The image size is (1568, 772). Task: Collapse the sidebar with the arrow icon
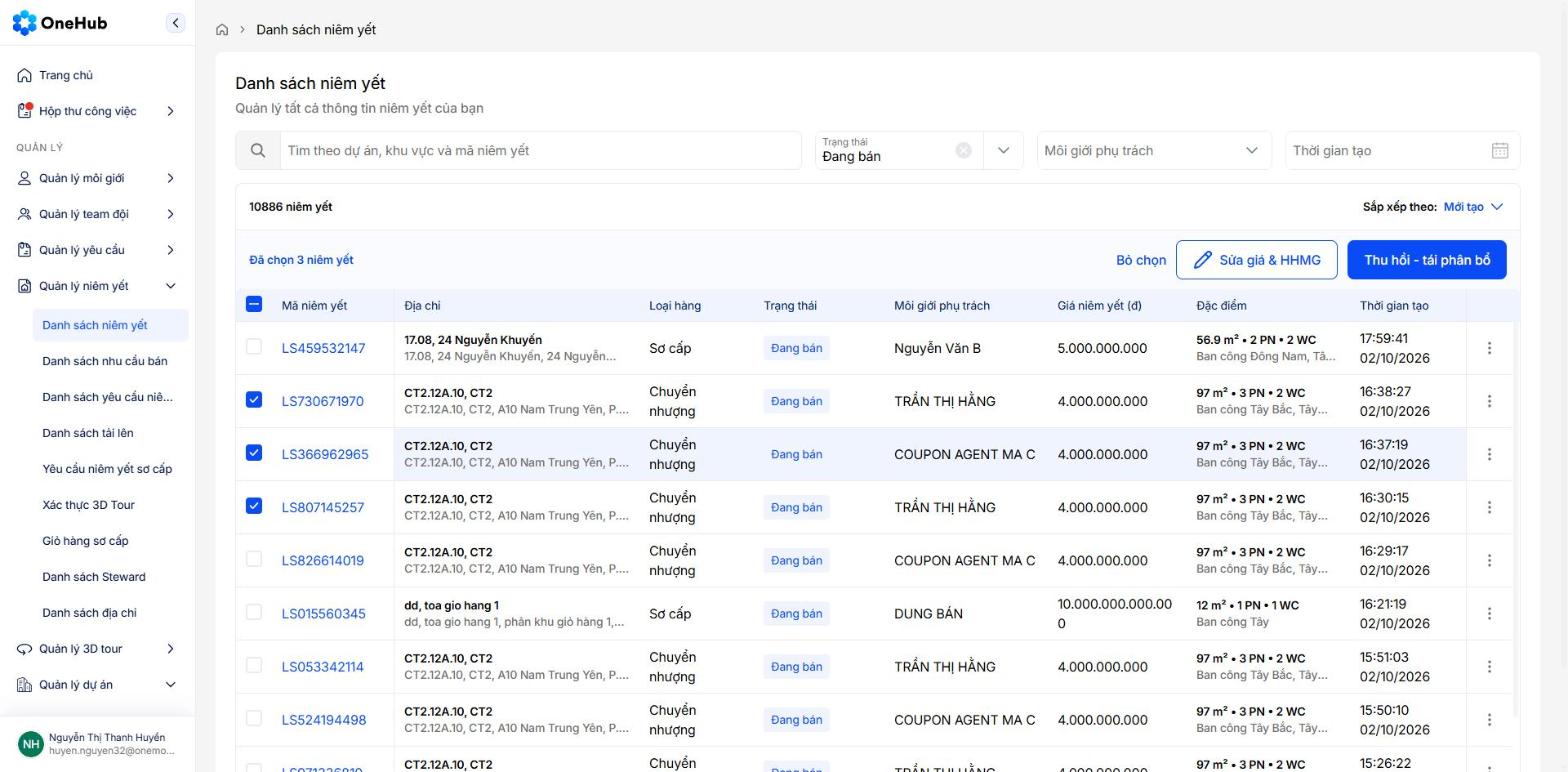(x=175, y=22)
